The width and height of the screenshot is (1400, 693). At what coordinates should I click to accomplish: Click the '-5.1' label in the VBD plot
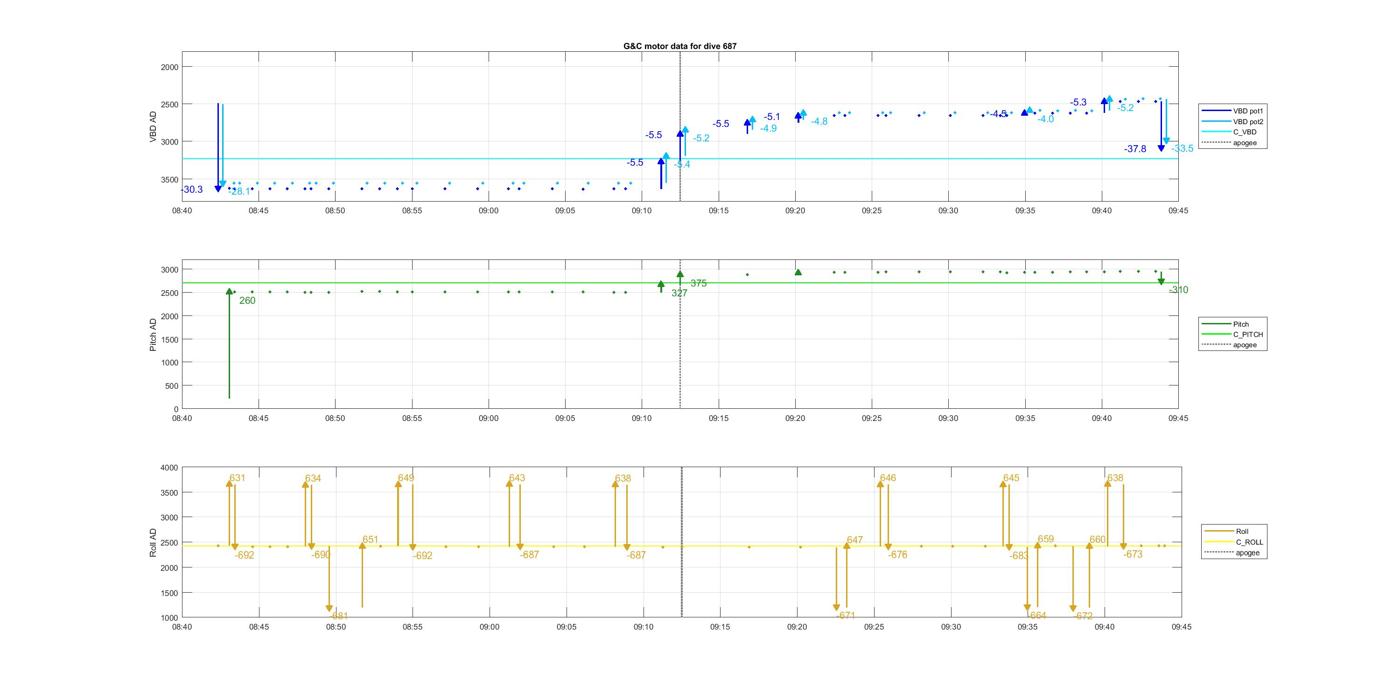[x=772, y=117]
